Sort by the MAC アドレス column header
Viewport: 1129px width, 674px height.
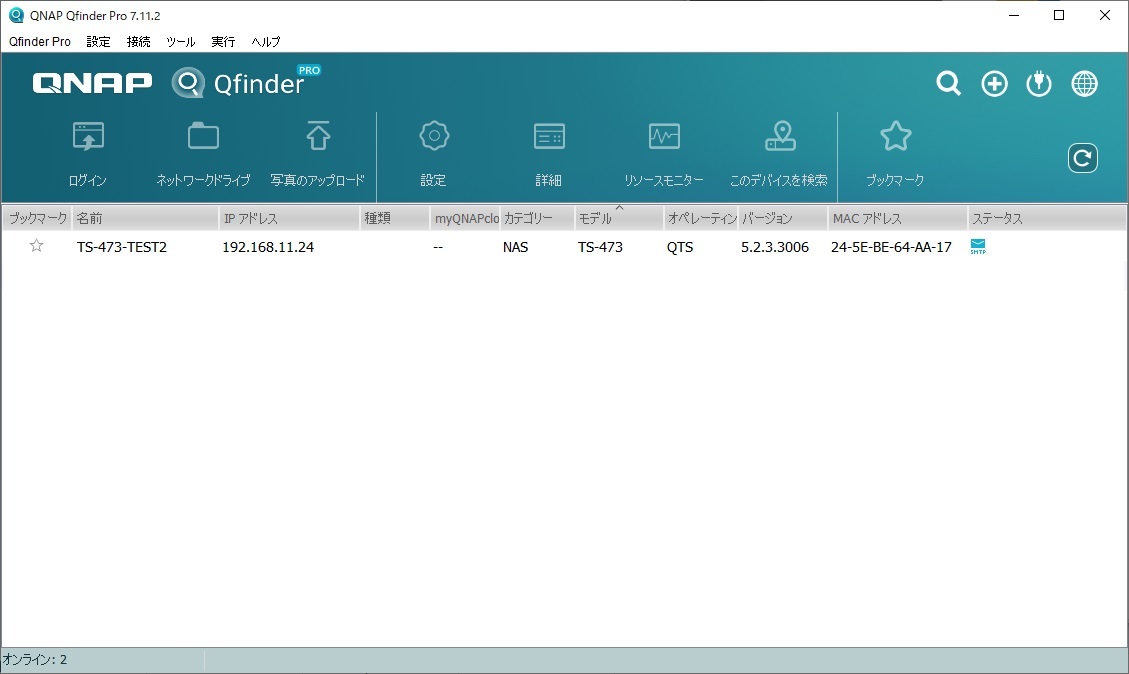pyautogui.click(x=897, y=218)
